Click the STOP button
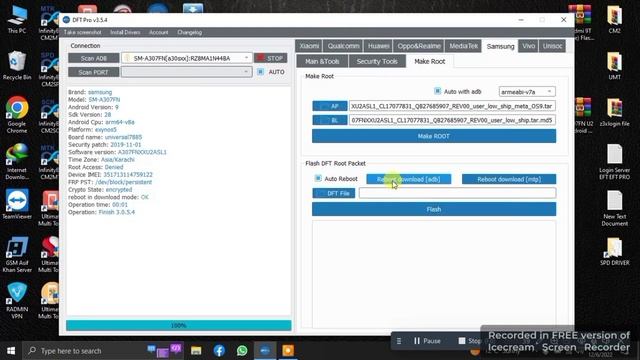Screen dimensions: 640x360 [270, 58]
